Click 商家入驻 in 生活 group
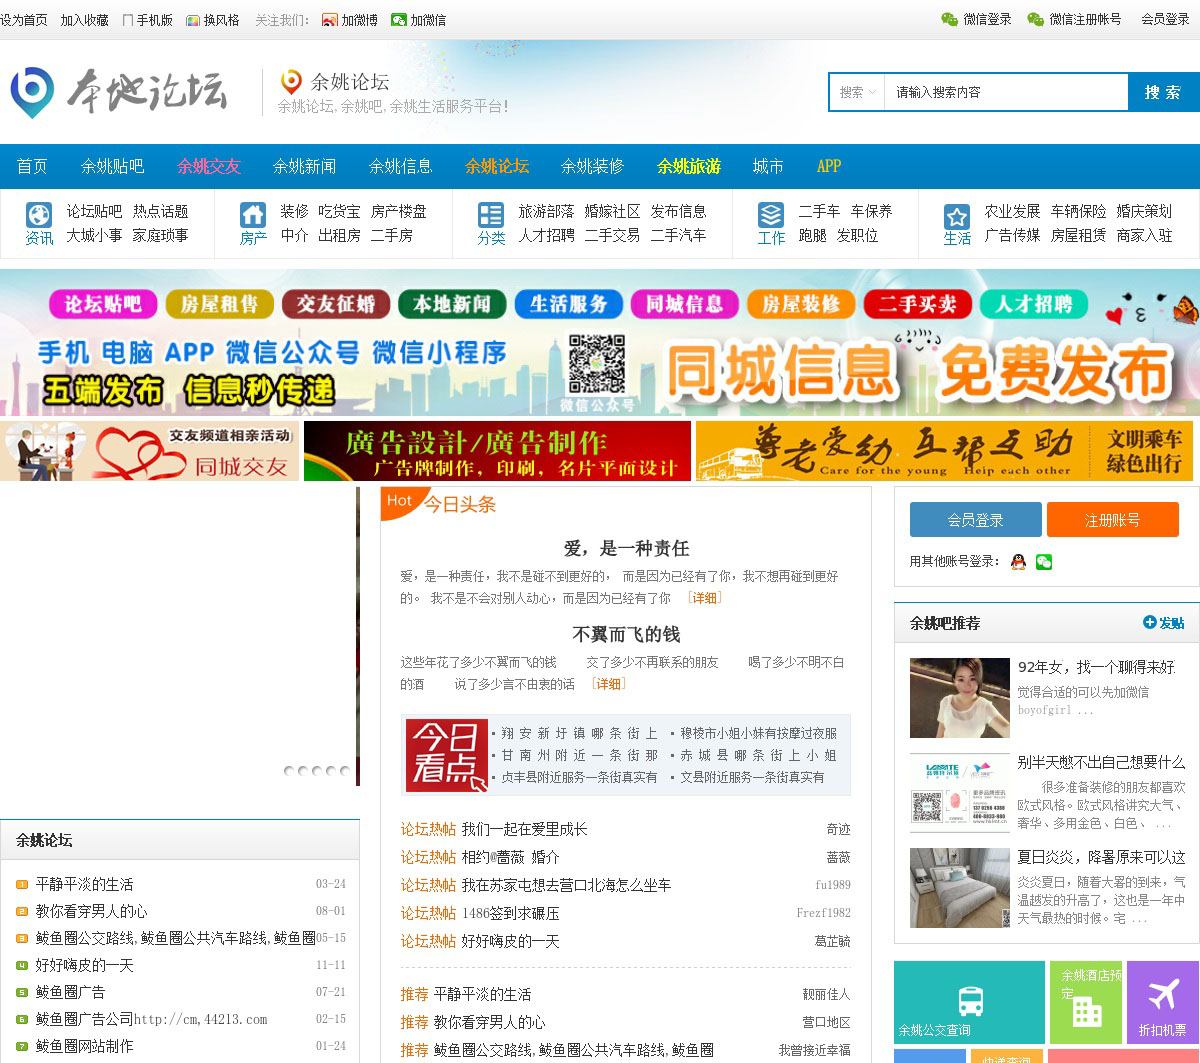Screen dimensions: 1200x1063 (x=1144, y=235)
